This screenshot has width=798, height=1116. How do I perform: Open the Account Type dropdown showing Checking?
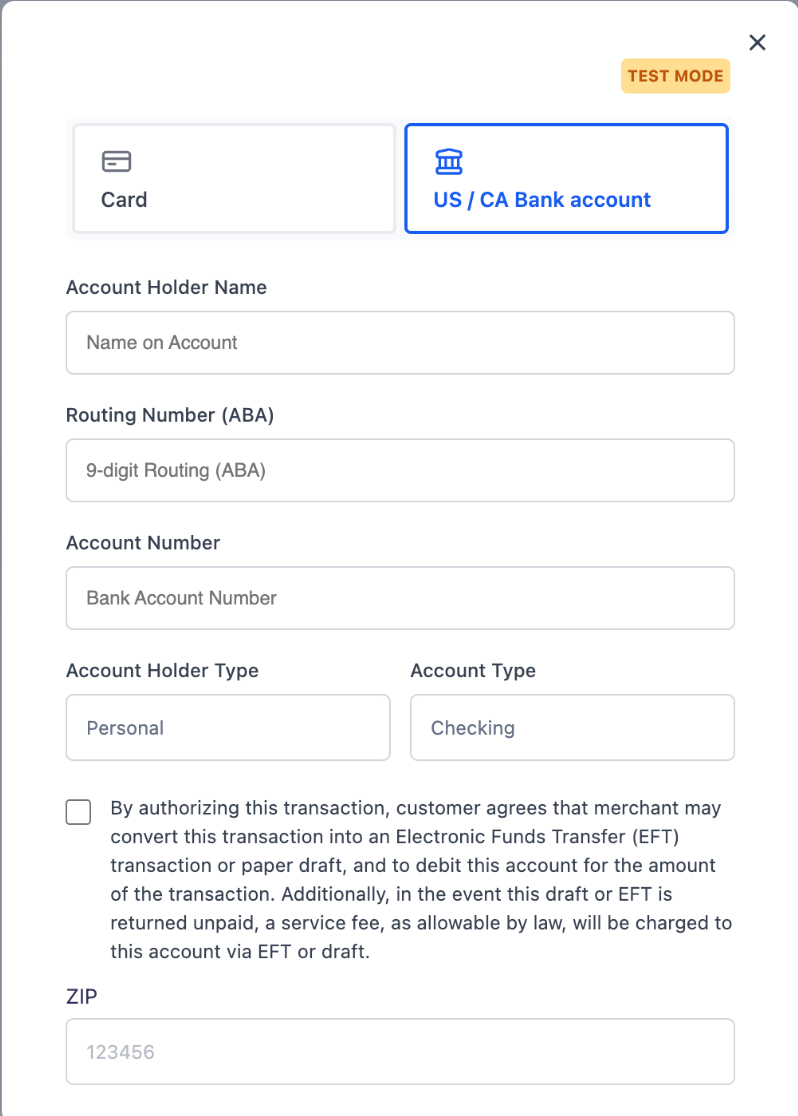572,727
